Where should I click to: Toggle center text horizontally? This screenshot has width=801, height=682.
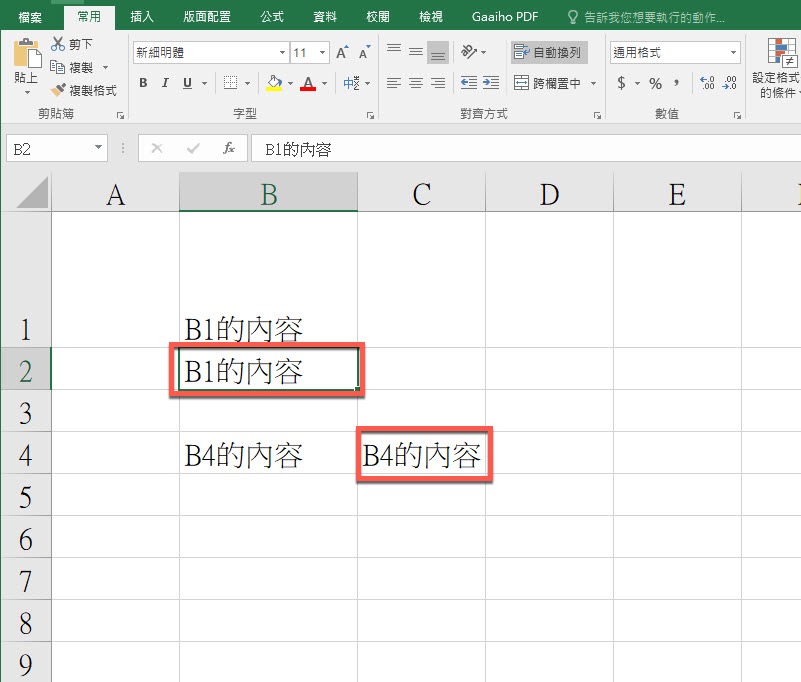click(x=416, y=83)
